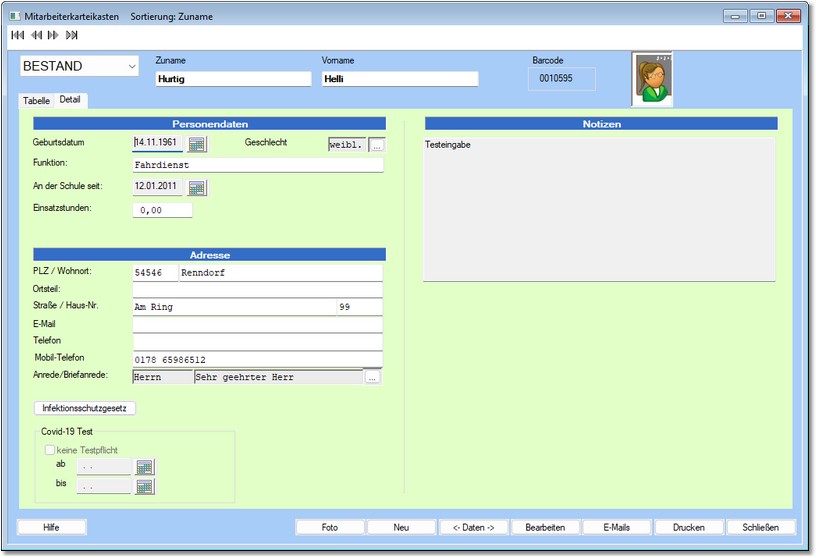Open calendar for An der Schule seit
Screen dimensions: 816x558
coord(197,188)
